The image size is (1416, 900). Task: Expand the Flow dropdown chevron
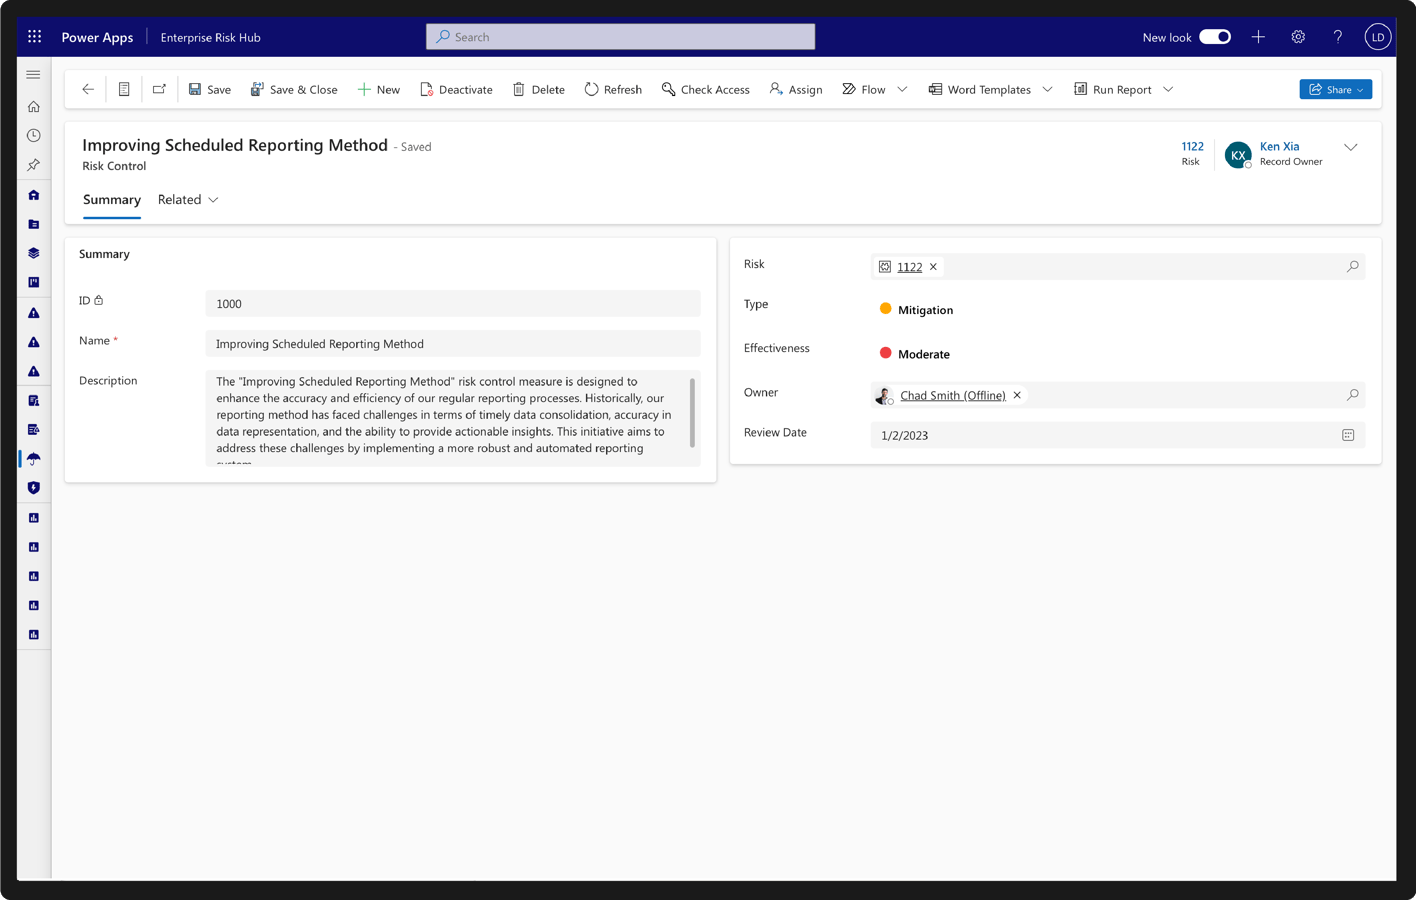pos(902,89)
